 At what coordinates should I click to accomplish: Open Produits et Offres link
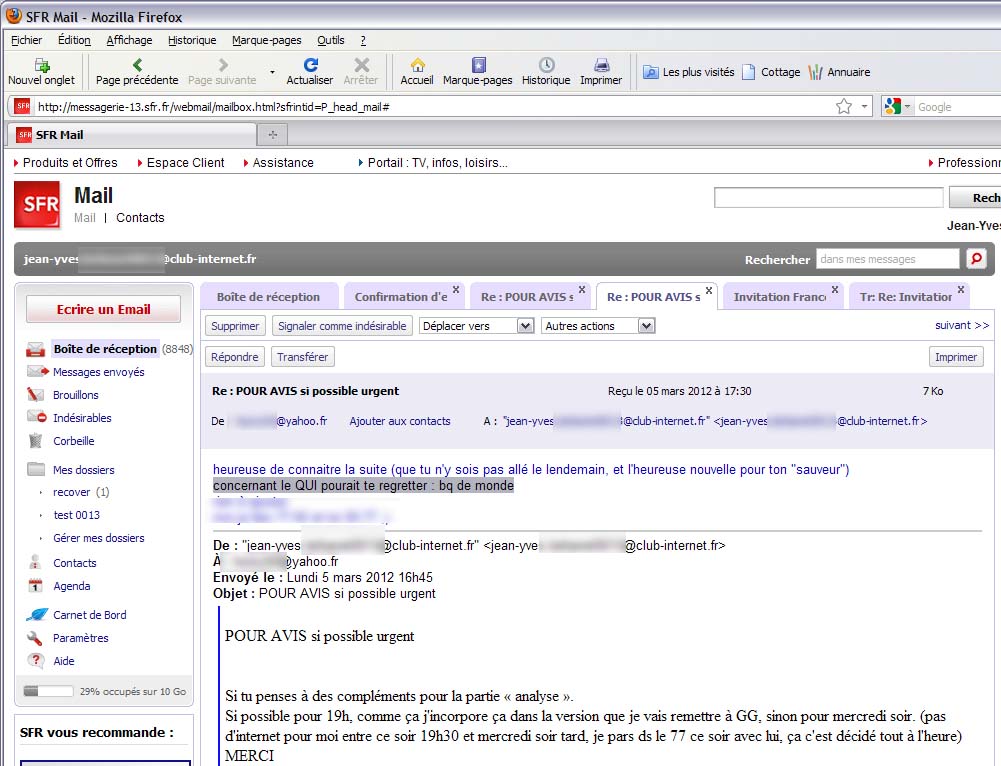[70, 163]
